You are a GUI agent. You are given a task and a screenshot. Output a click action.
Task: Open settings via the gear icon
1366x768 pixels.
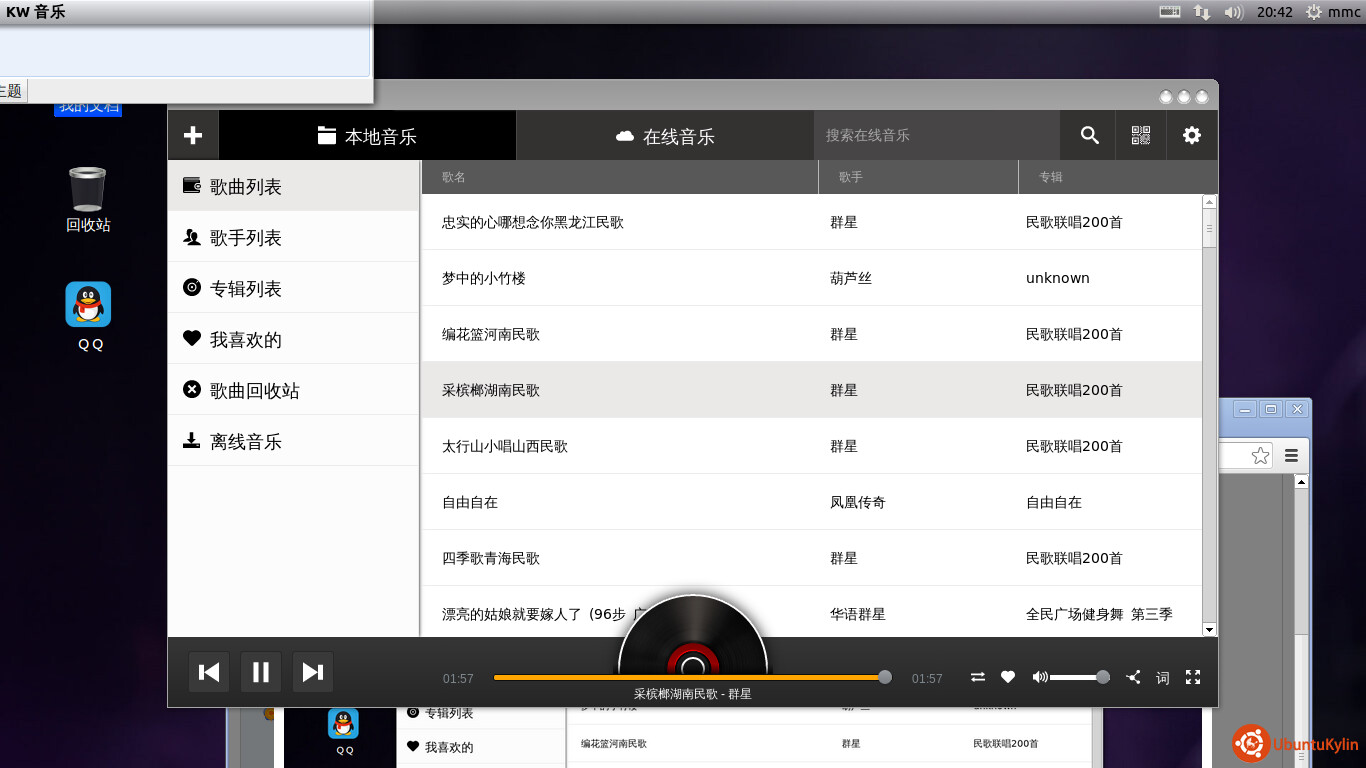click(1192, 135)
